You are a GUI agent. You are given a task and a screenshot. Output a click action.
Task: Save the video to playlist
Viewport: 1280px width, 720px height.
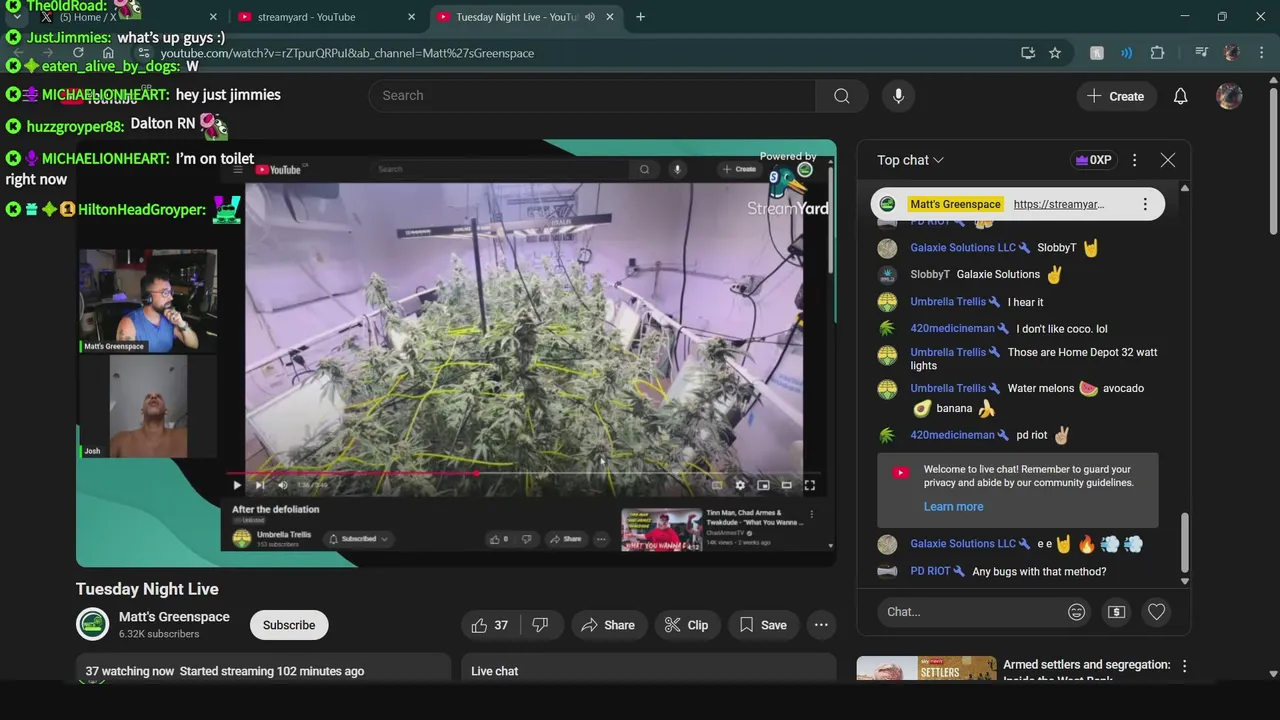763,625
